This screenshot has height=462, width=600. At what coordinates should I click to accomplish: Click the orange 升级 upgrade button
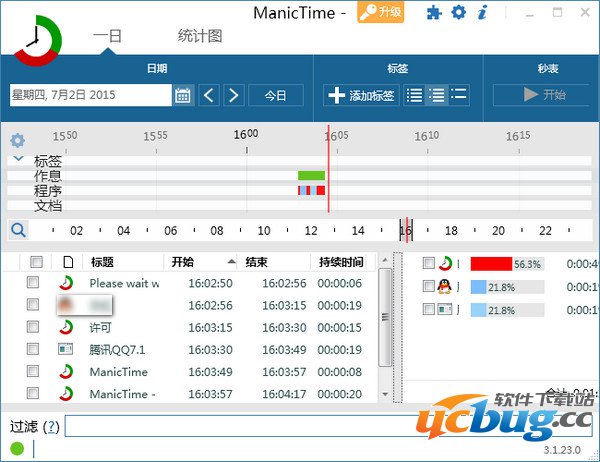(x=380, y=12)
